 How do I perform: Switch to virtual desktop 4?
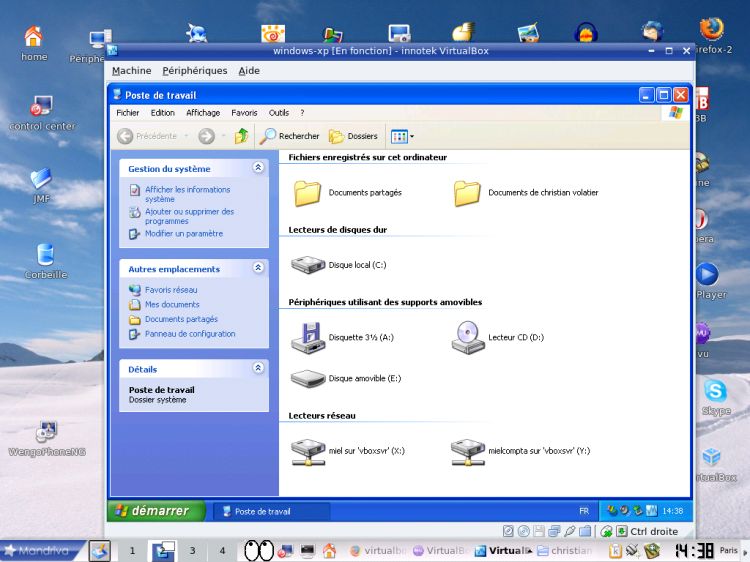coord(222,551)
